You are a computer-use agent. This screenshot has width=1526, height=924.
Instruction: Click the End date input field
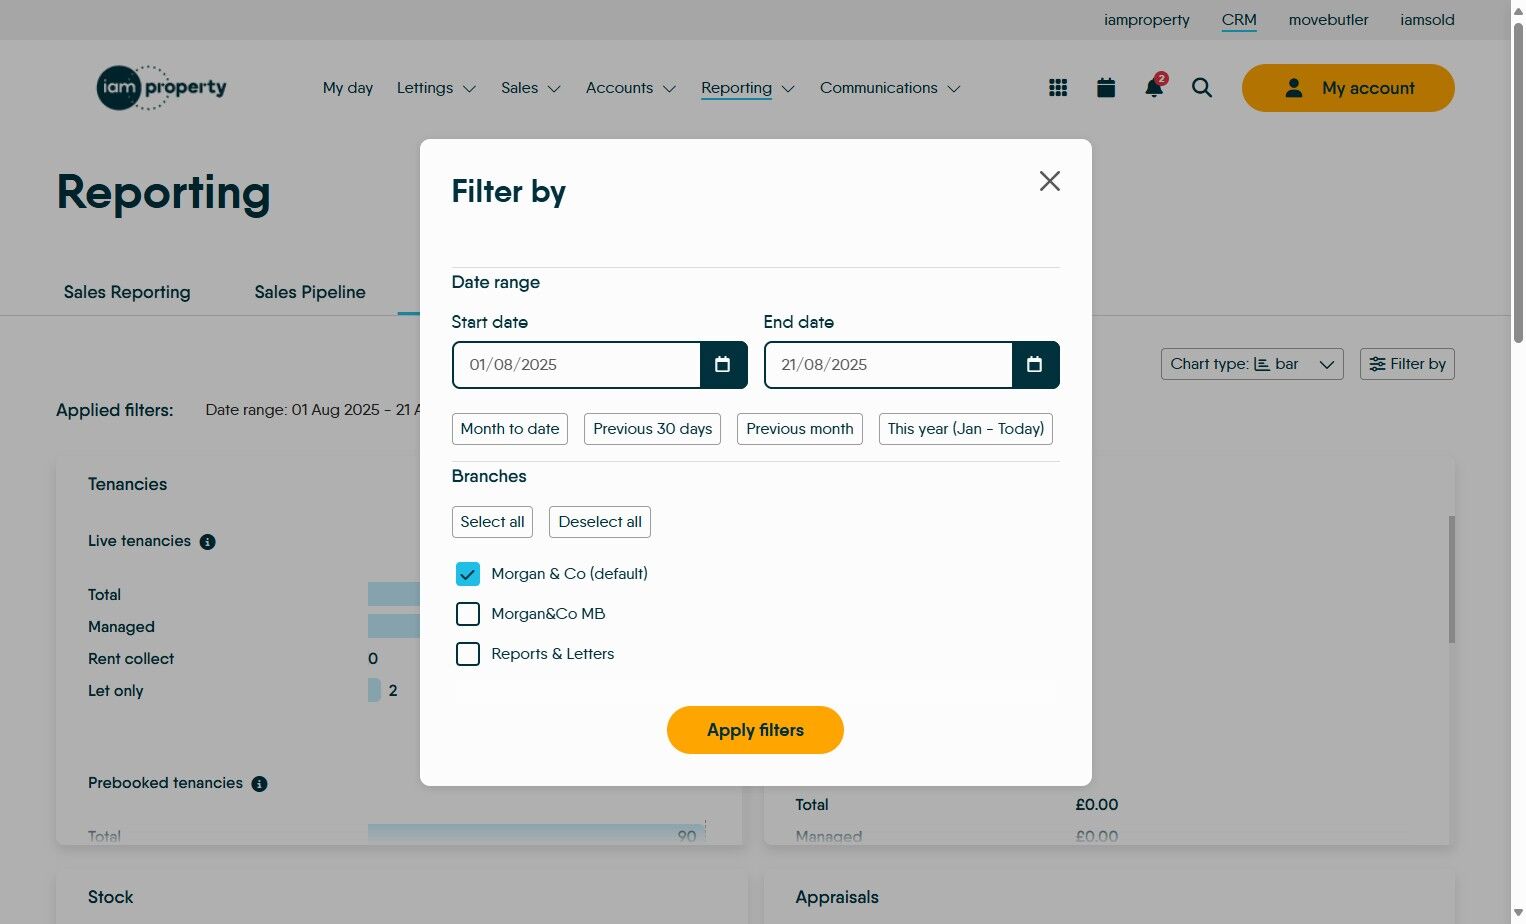pyautogui.click(x=889, y=365)
